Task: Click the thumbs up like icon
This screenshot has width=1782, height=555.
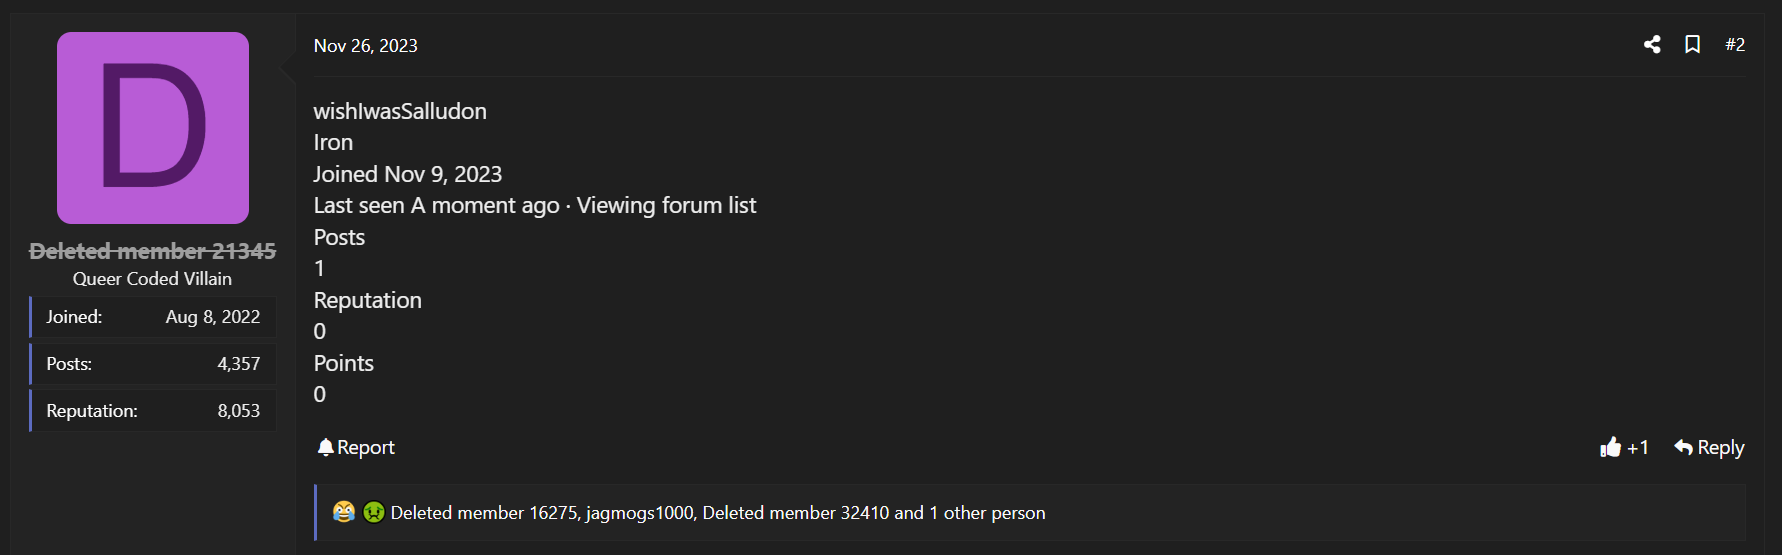Action: point(1610,447)
